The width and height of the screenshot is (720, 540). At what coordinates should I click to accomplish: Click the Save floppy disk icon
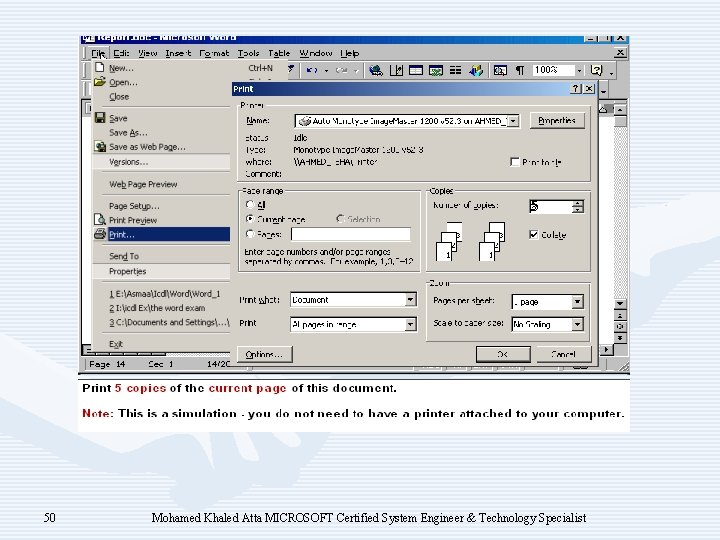[x=100, y=118]
